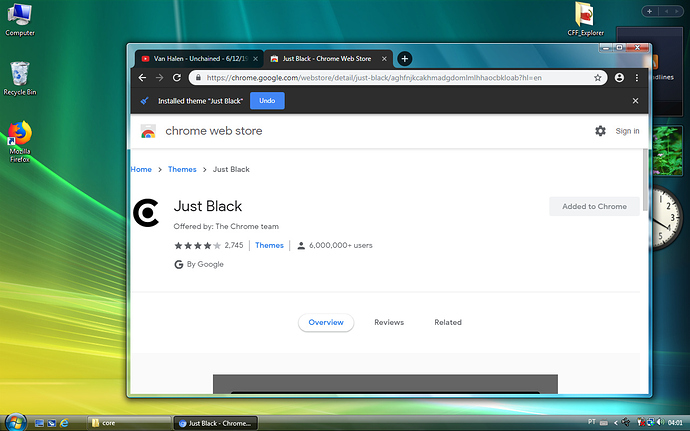690x431 pixels.
Task: Bookmark this page with star icon
Action: pos(598,77)
